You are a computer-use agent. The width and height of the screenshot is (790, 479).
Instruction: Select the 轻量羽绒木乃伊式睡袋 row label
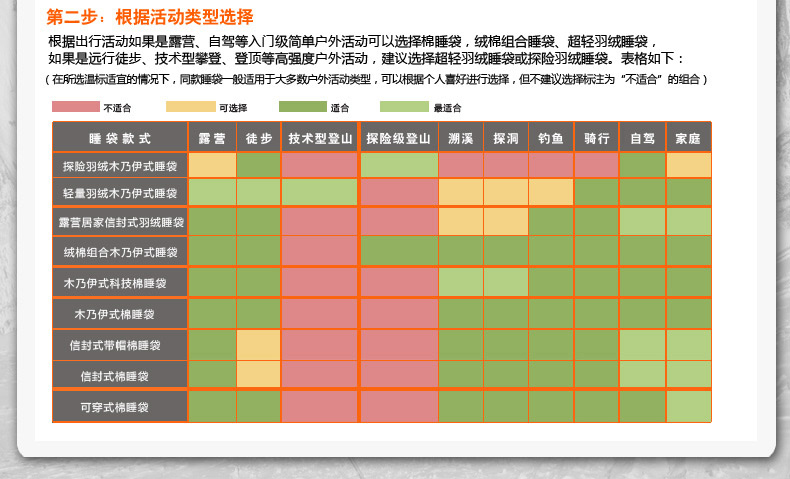tap(120, 193)
